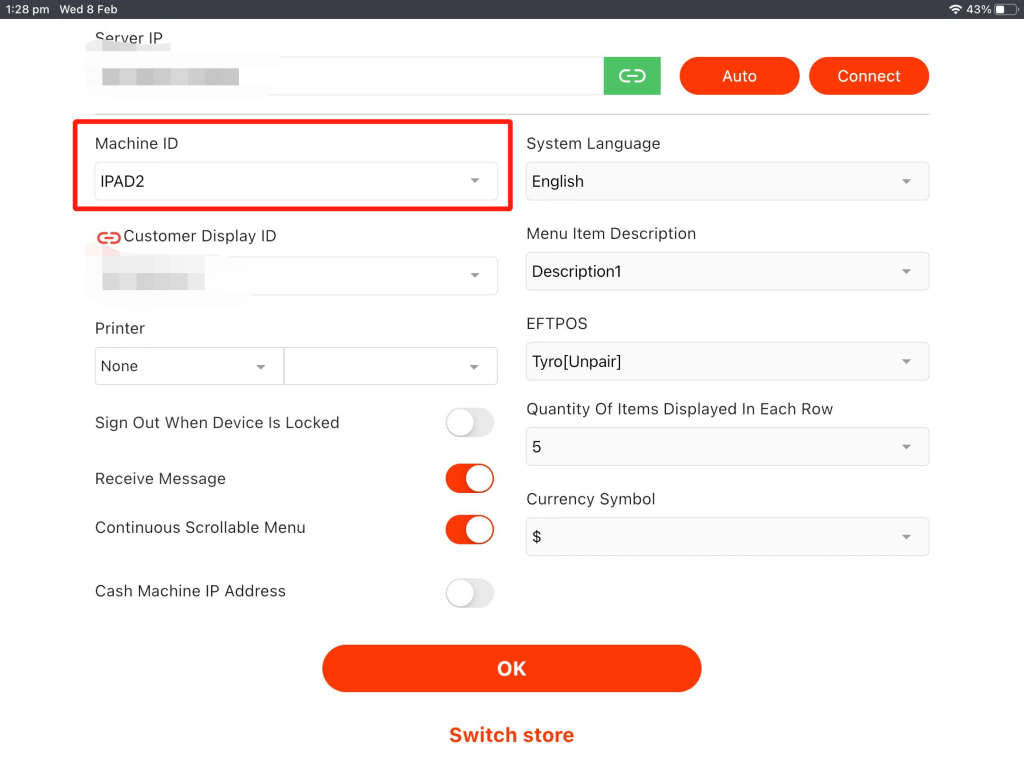Open the Menu Item Description dropdown
This screenshot has width=1024, height=768.
(x=727, y=271)
